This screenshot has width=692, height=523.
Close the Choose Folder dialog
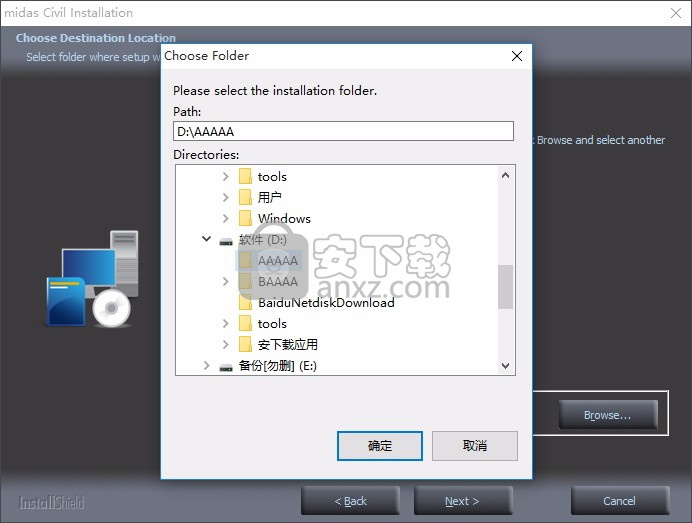[x=517, y=56]
